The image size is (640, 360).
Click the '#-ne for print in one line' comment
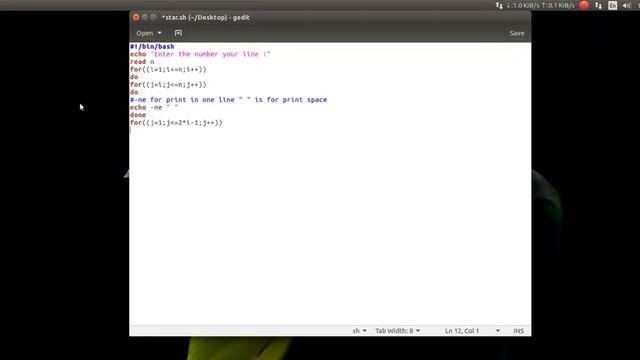pos(229,100)
